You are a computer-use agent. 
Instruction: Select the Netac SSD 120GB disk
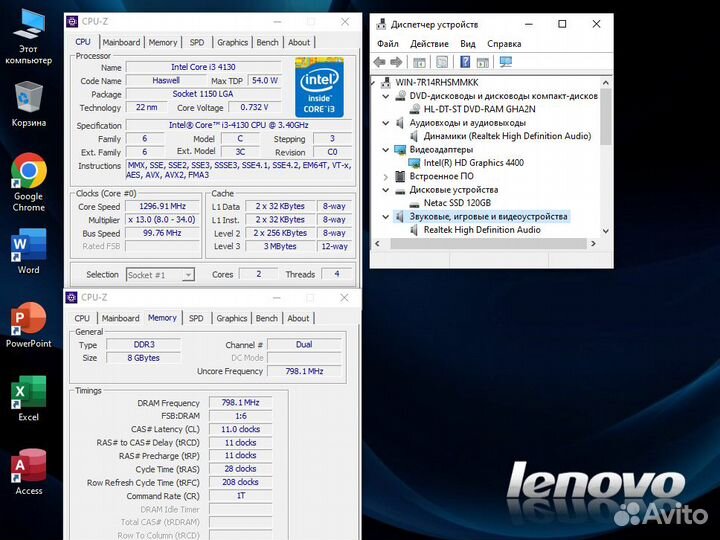[x=457, y=203]
